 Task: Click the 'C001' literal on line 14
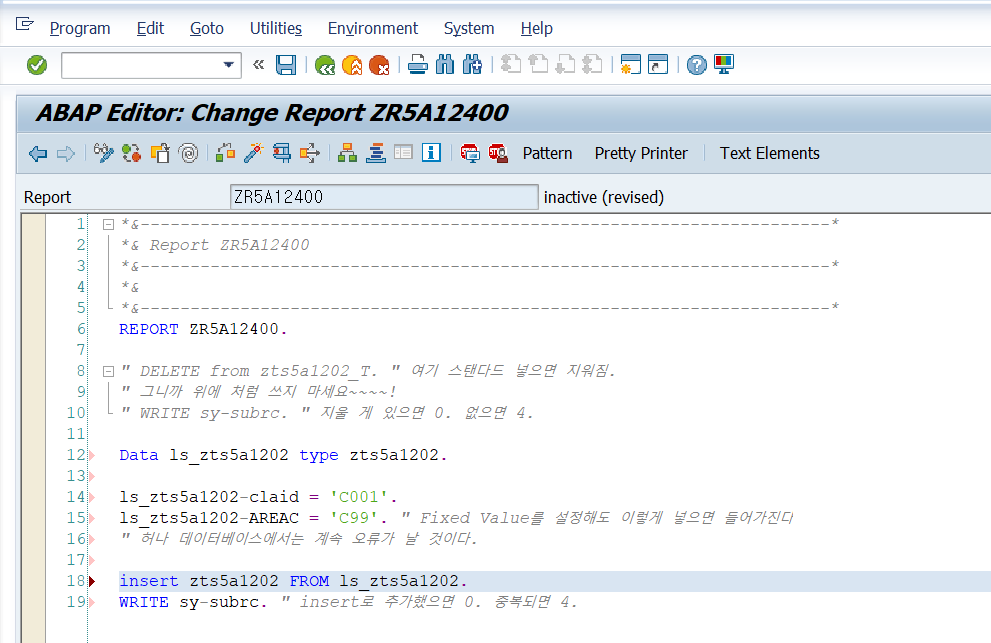point(358,497)
